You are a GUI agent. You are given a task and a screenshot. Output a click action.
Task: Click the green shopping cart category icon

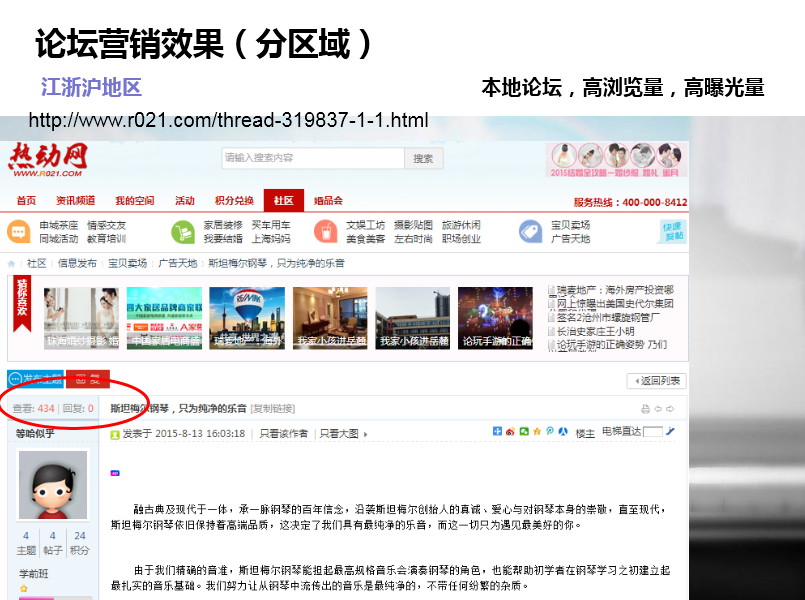coord(183,232)
